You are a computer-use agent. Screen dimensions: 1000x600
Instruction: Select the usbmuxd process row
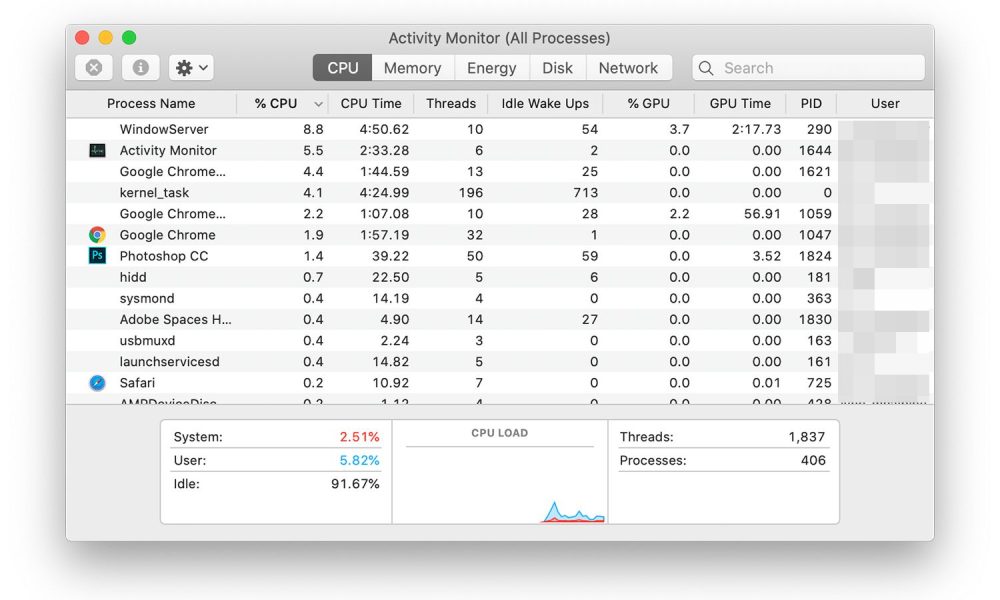pos(500,340)
